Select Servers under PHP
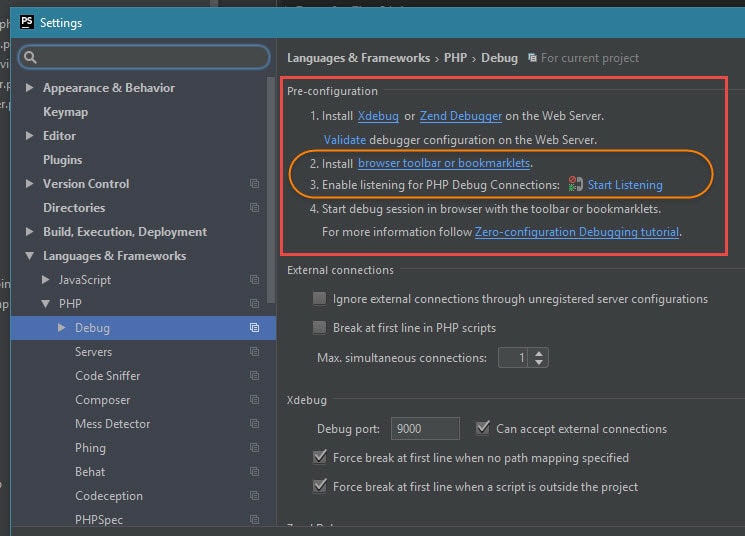 94,352
